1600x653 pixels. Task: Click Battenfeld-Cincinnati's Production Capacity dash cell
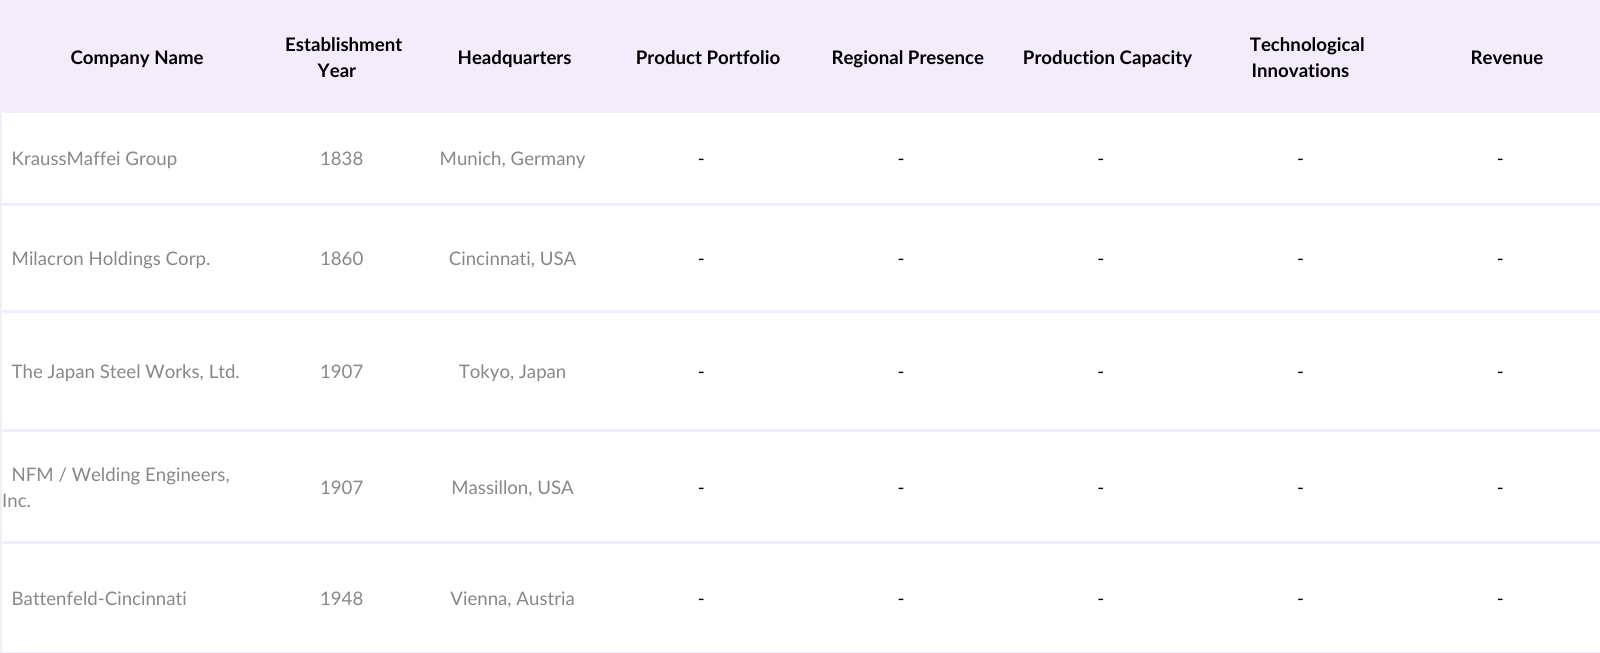coord(1100,598)
